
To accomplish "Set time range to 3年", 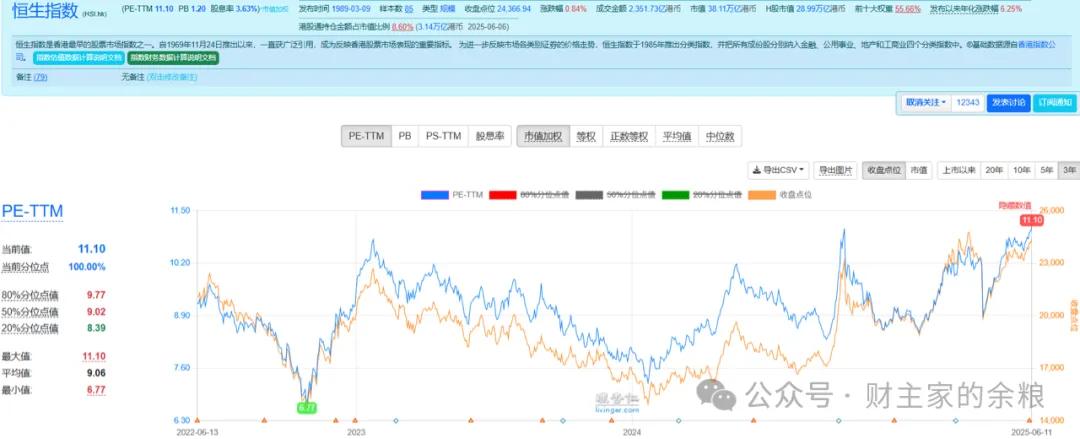I will pyautogui.click(x=1068, y=170).
